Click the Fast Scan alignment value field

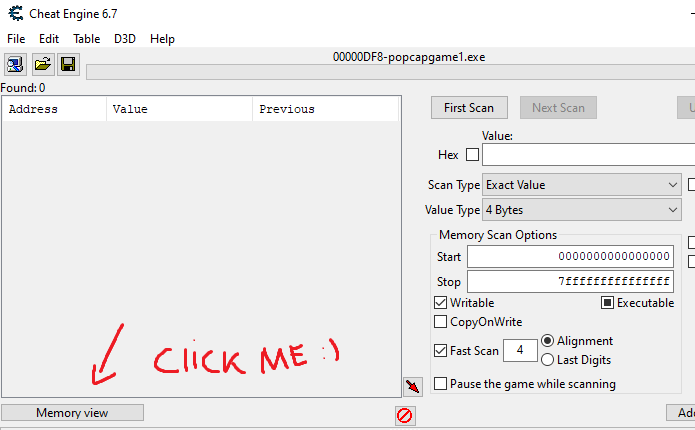[x=520, y=351]
